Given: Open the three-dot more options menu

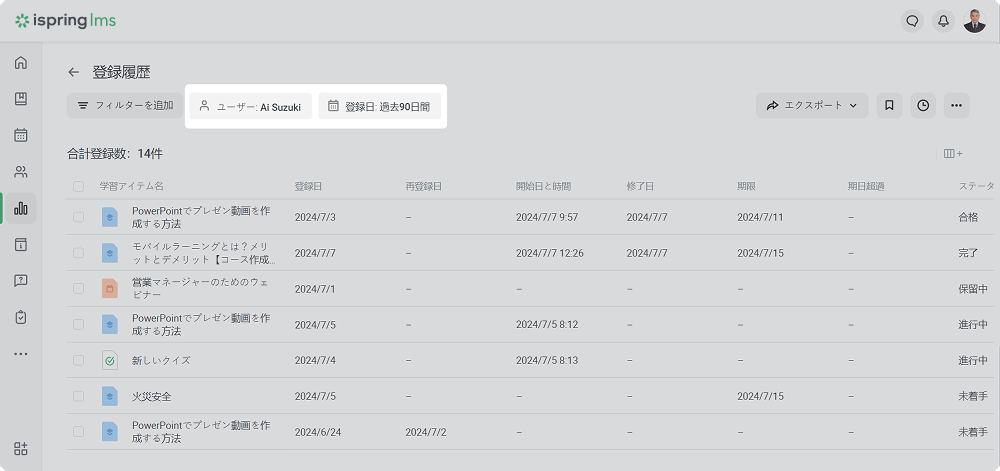Looking at the screenshot, I should click(x=956, y=105).
